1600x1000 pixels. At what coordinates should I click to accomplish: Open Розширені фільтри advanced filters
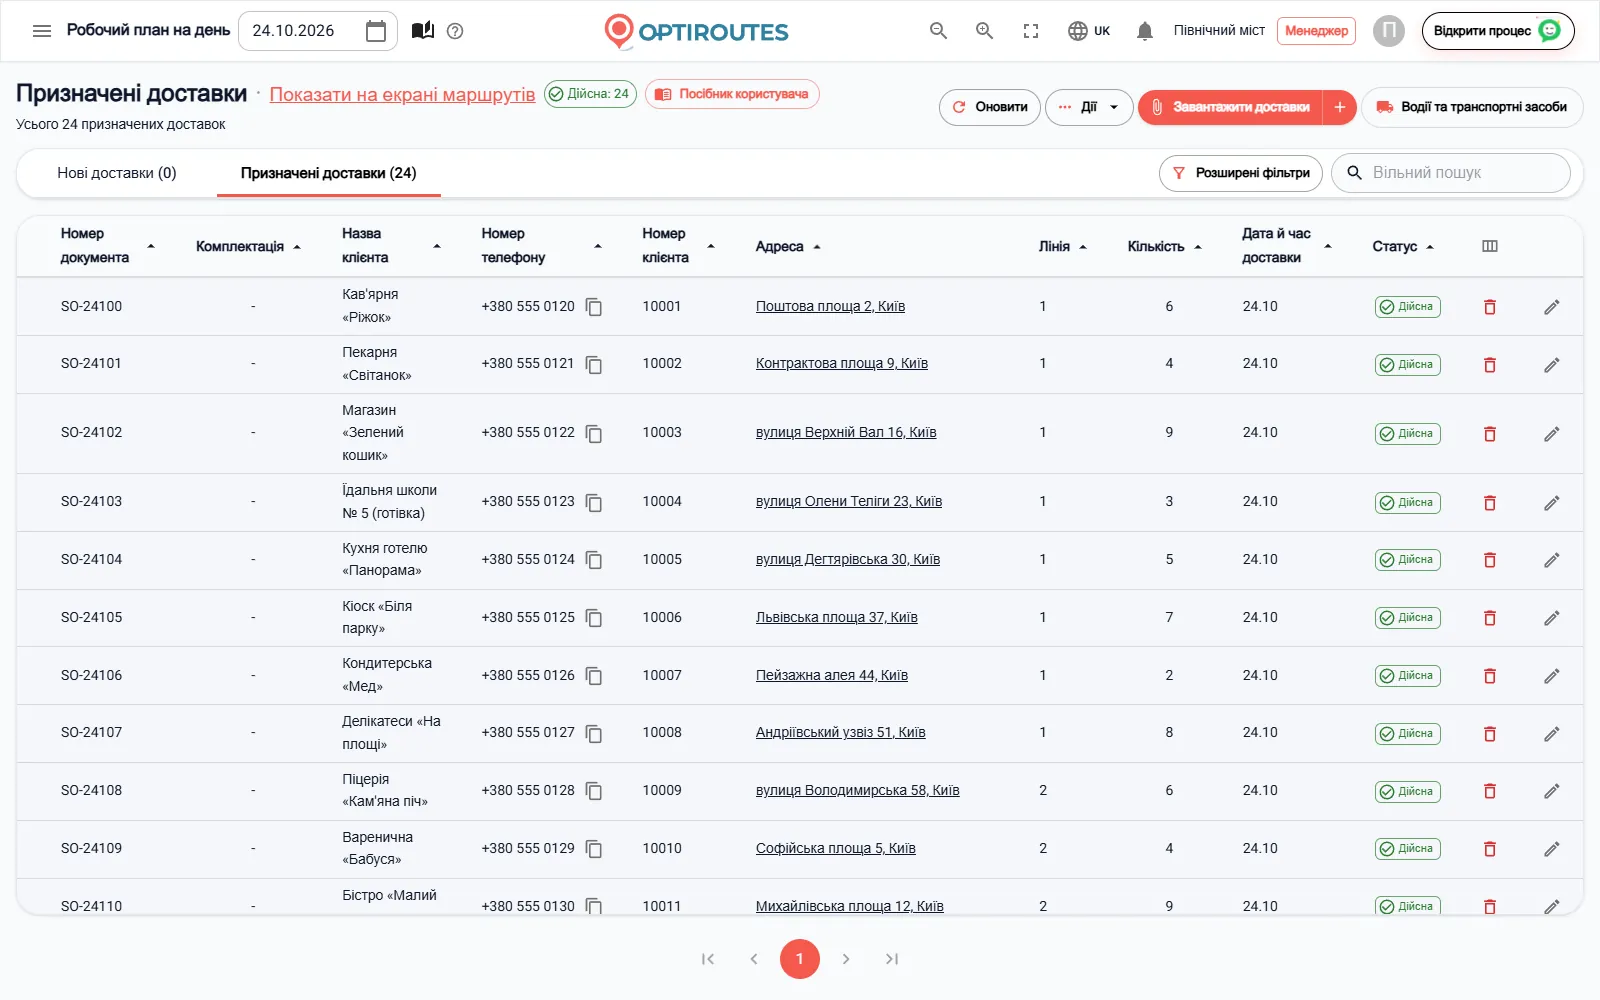(x=1241, y=173)
